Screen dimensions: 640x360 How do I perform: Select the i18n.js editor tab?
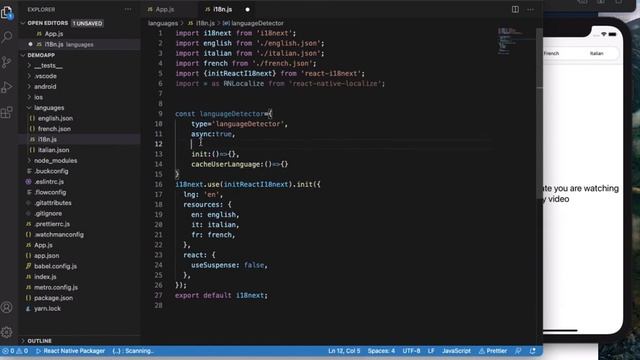[222, 9]
